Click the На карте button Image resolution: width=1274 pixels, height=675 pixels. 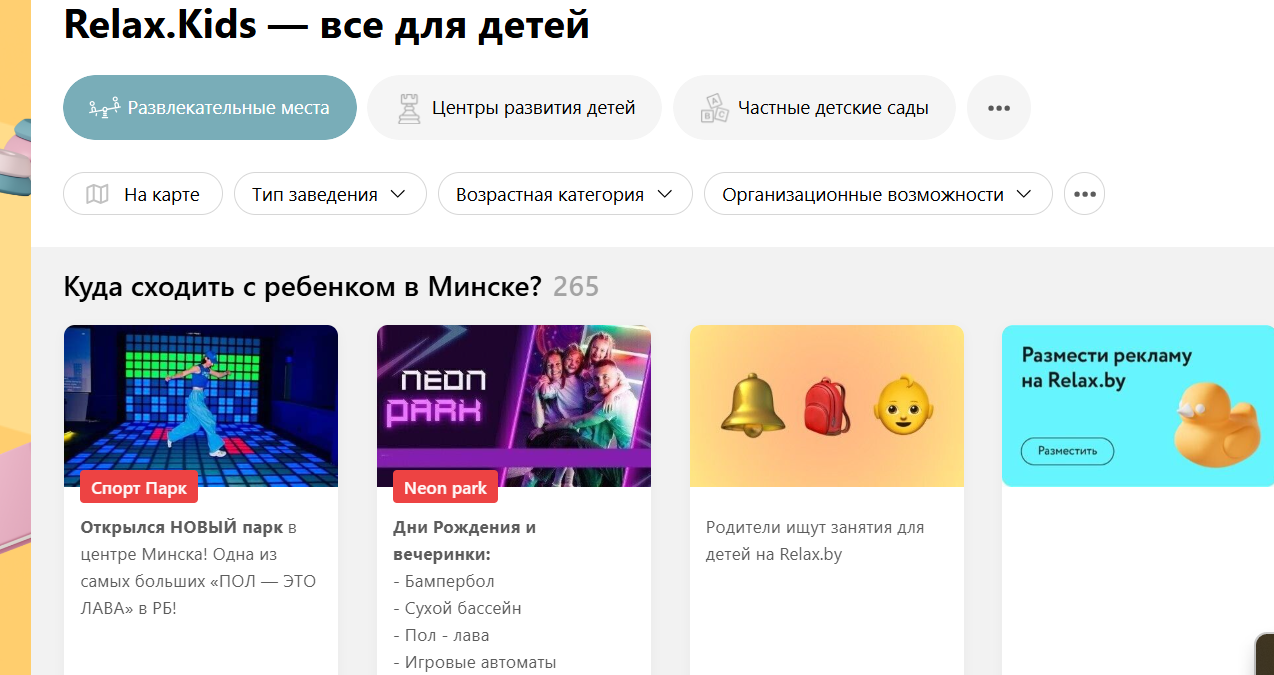coord(143,194)
